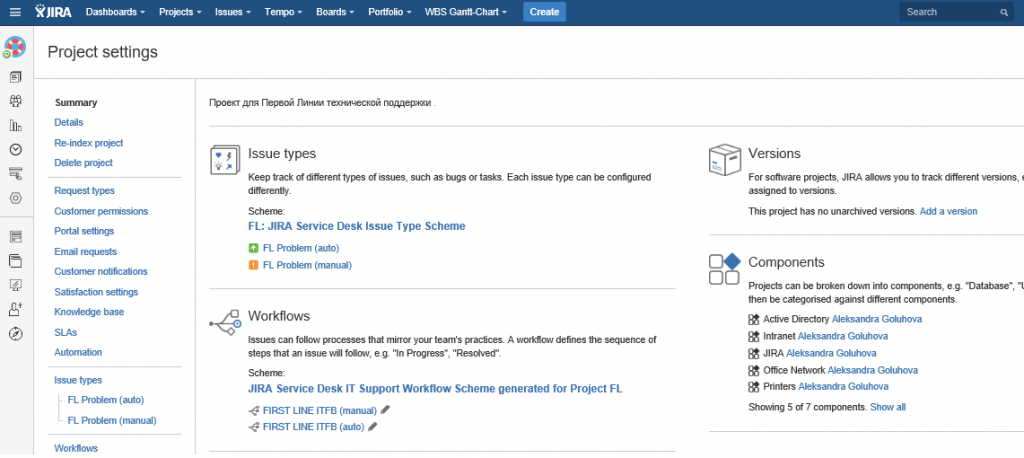
Task: Open Email requests settings
Action: (x=86, y=252)
